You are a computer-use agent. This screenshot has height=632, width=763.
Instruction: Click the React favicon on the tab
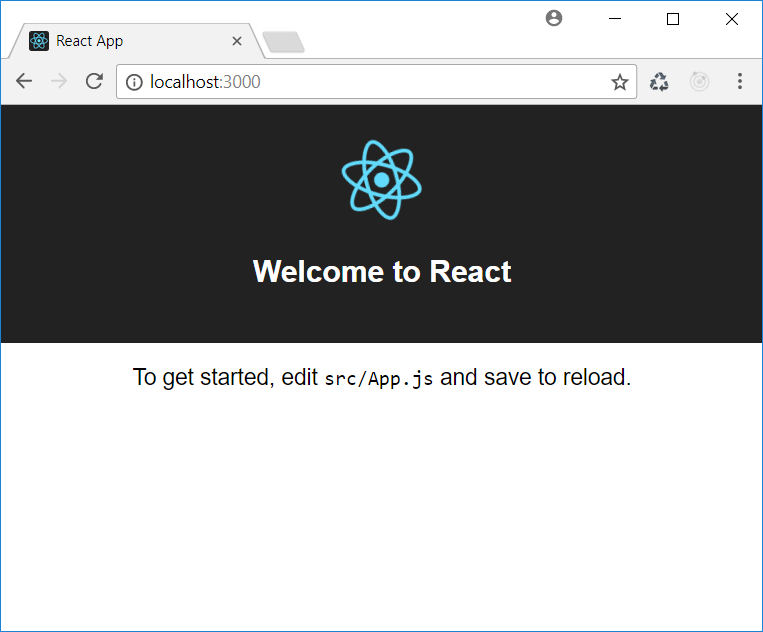coord(39,41)
